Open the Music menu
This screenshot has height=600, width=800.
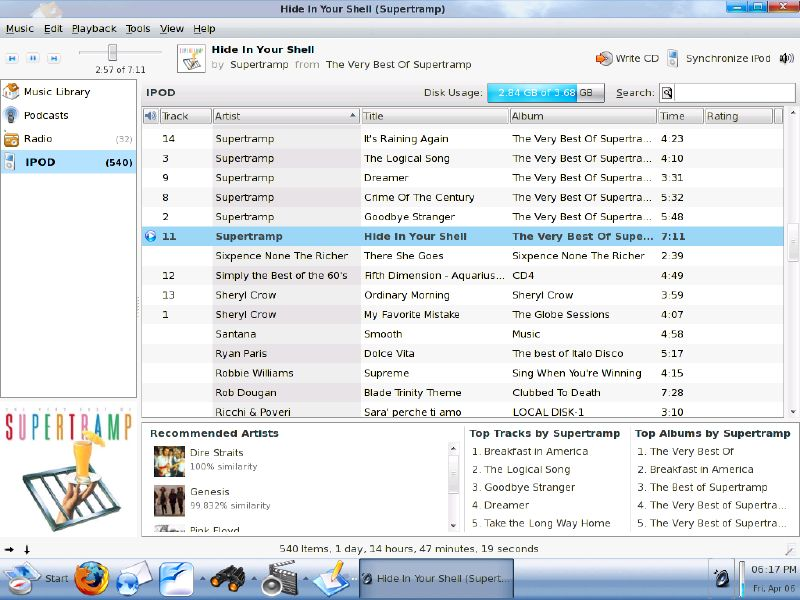[19, 29]
